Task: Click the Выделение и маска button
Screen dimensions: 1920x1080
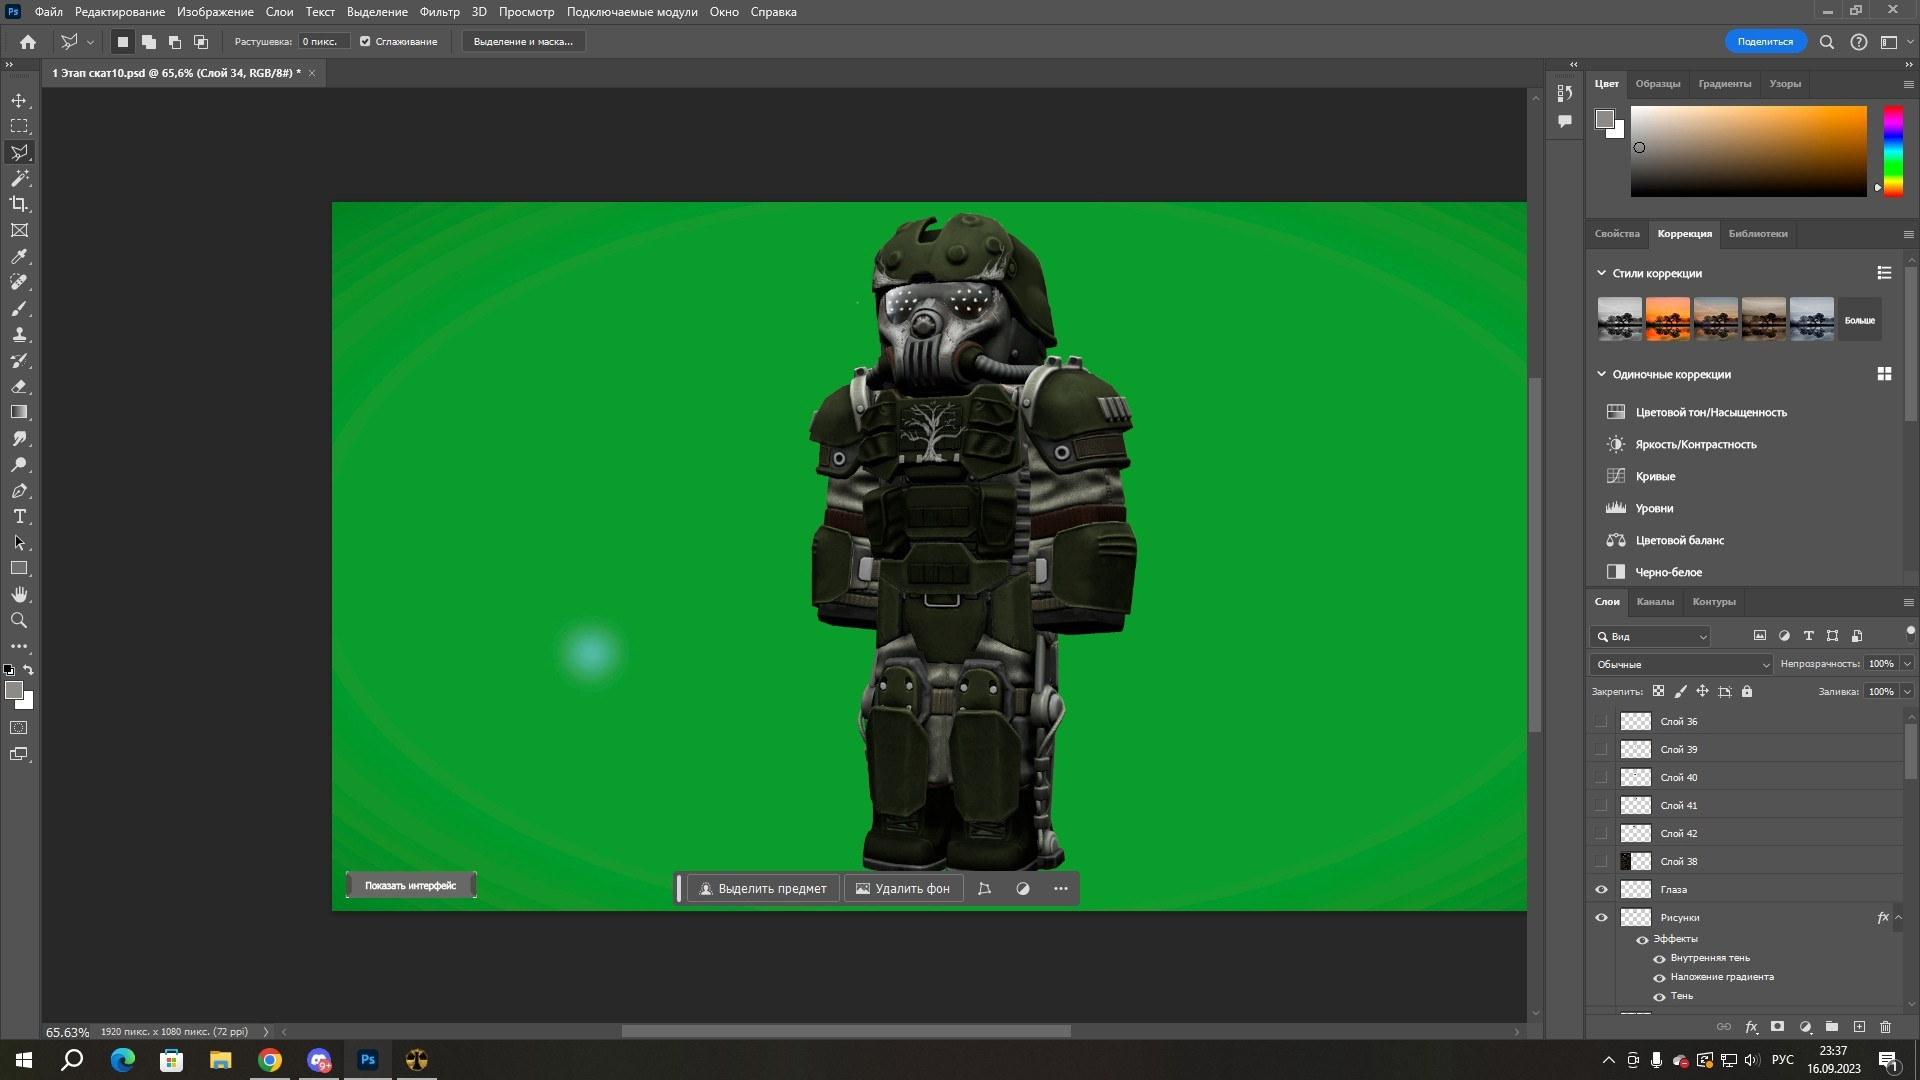Action: point(523,42)
